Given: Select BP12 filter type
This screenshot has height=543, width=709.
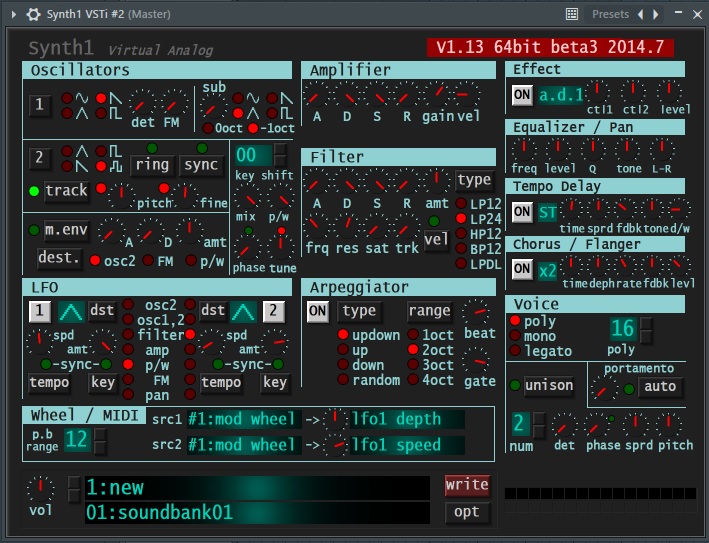Looking at the screenshot, I should 461,248.
